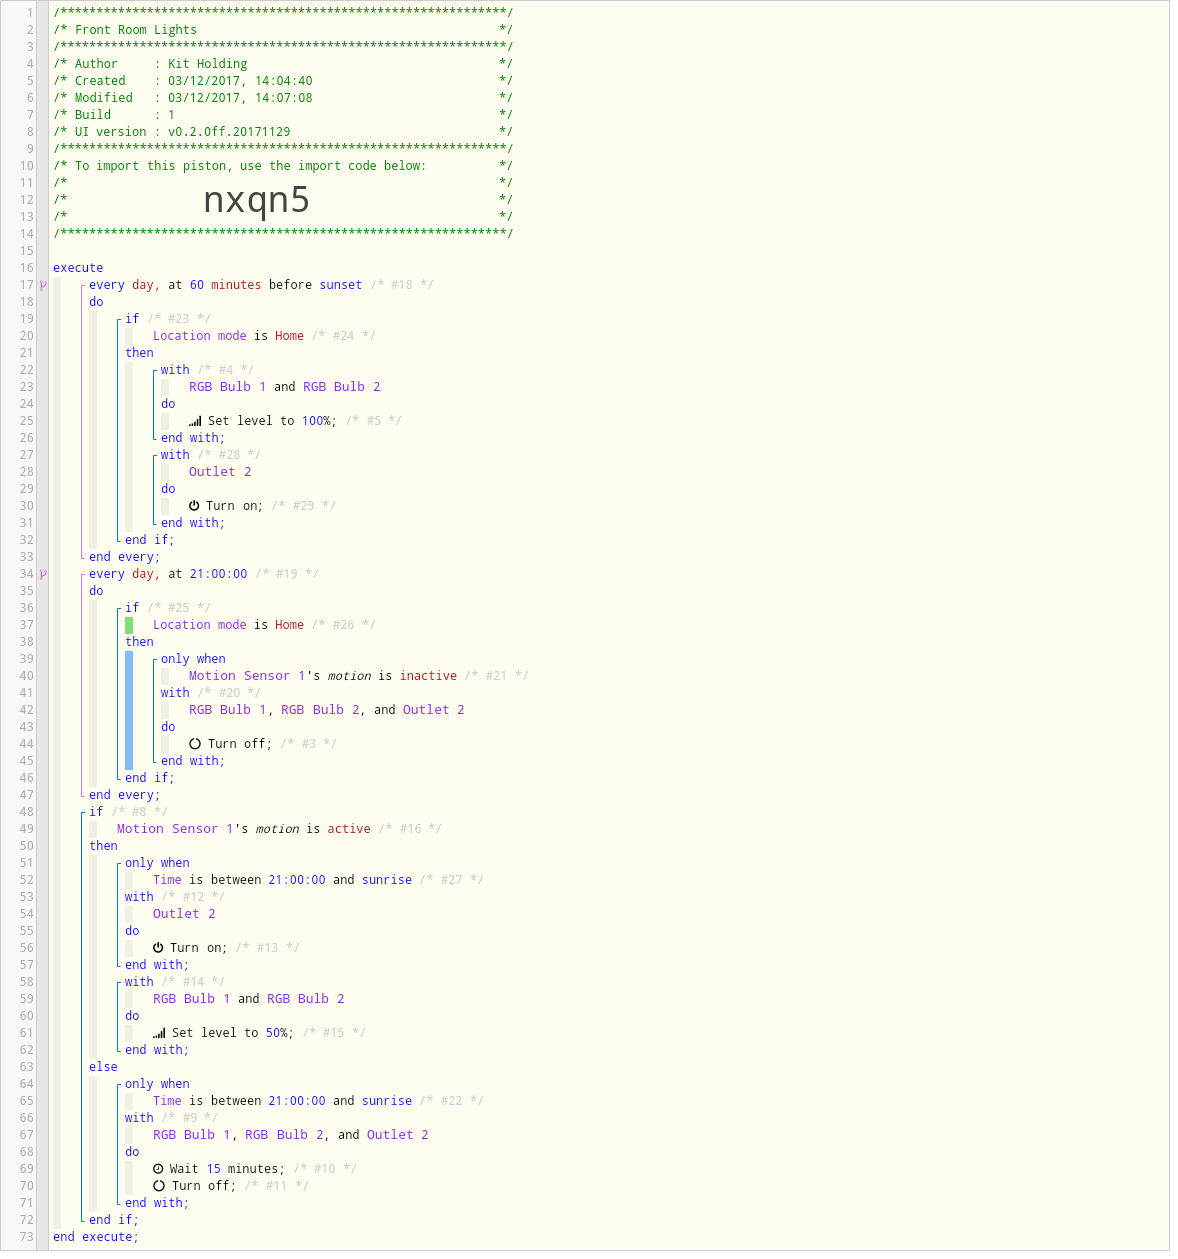Click 'only when' on line 39
This screenshot has width=1178, height=1259.
193,659
